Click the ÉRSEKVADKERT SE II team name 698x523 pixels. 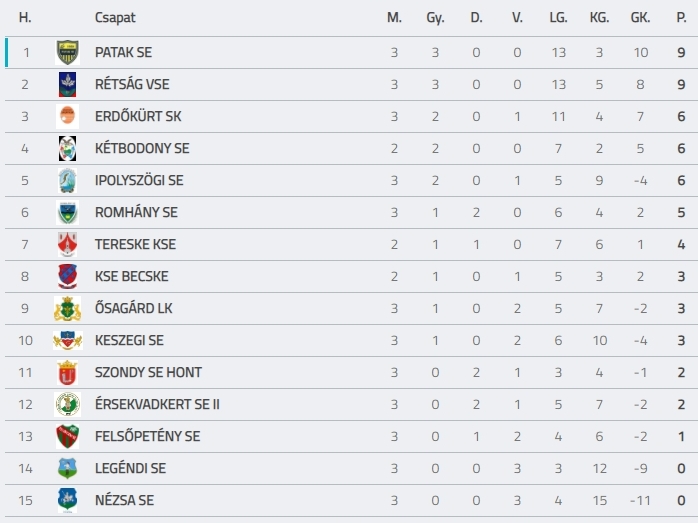(x=157, y=405)
